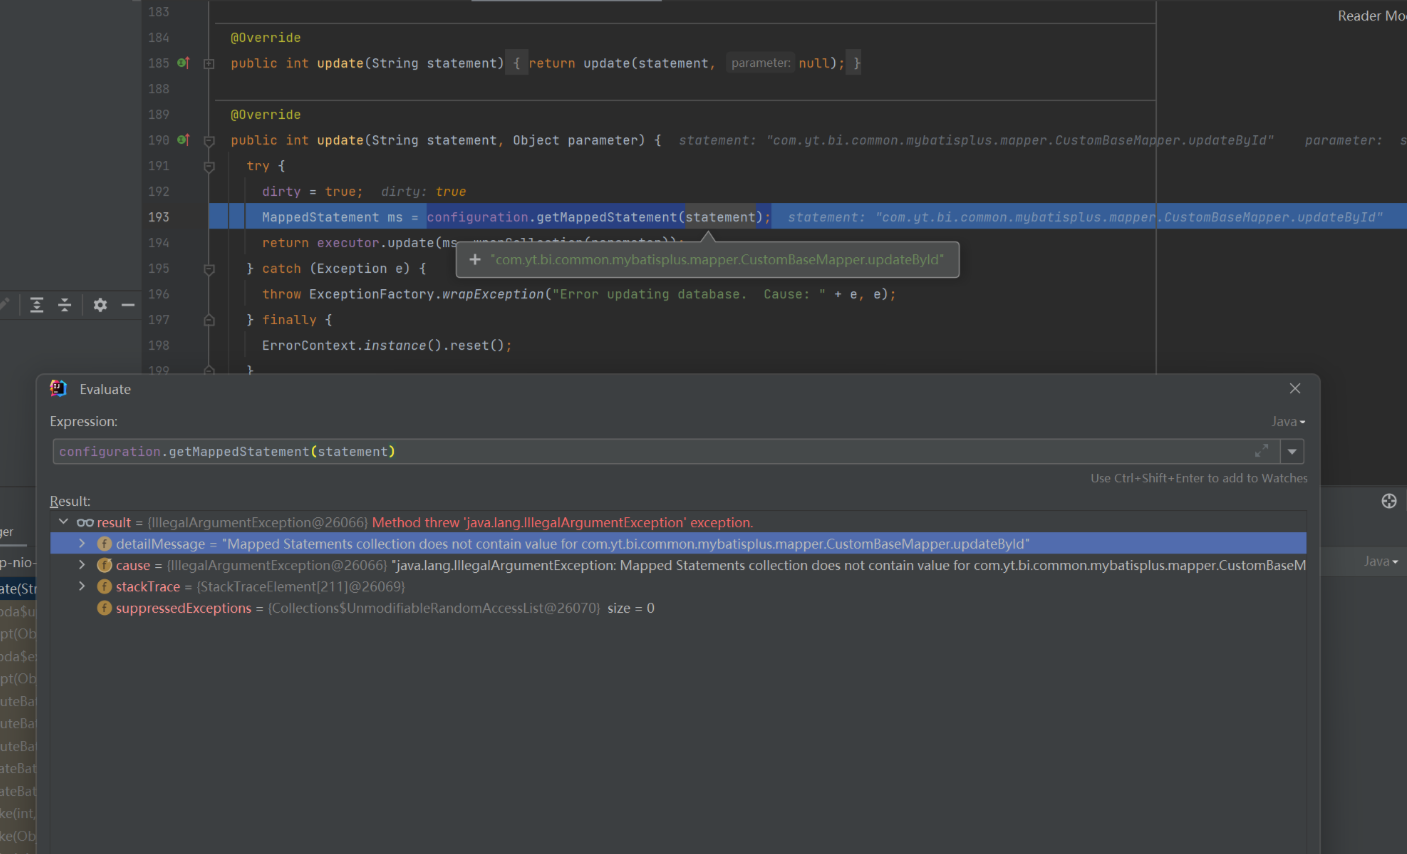Click the diff settings gear icon
This screenshot has height=854, width=1407.
point(99,305)
